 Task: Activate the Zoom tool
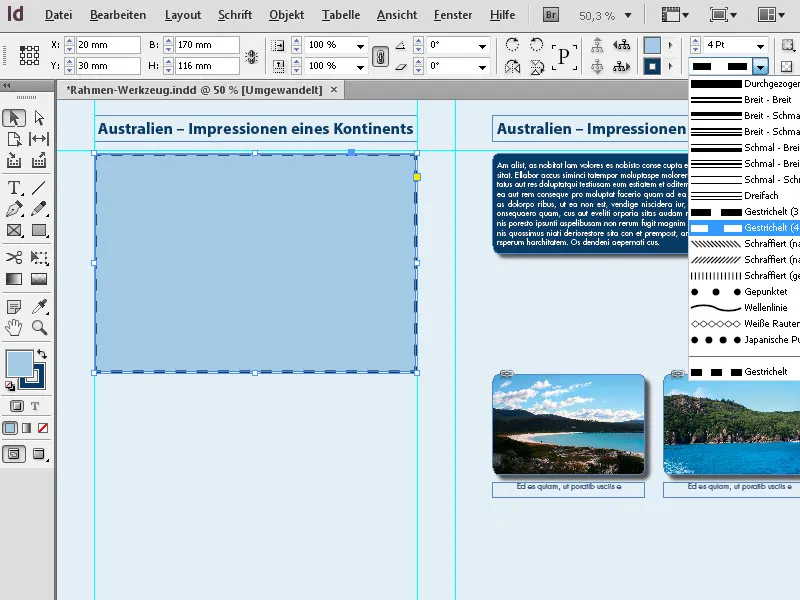[38, 327]
